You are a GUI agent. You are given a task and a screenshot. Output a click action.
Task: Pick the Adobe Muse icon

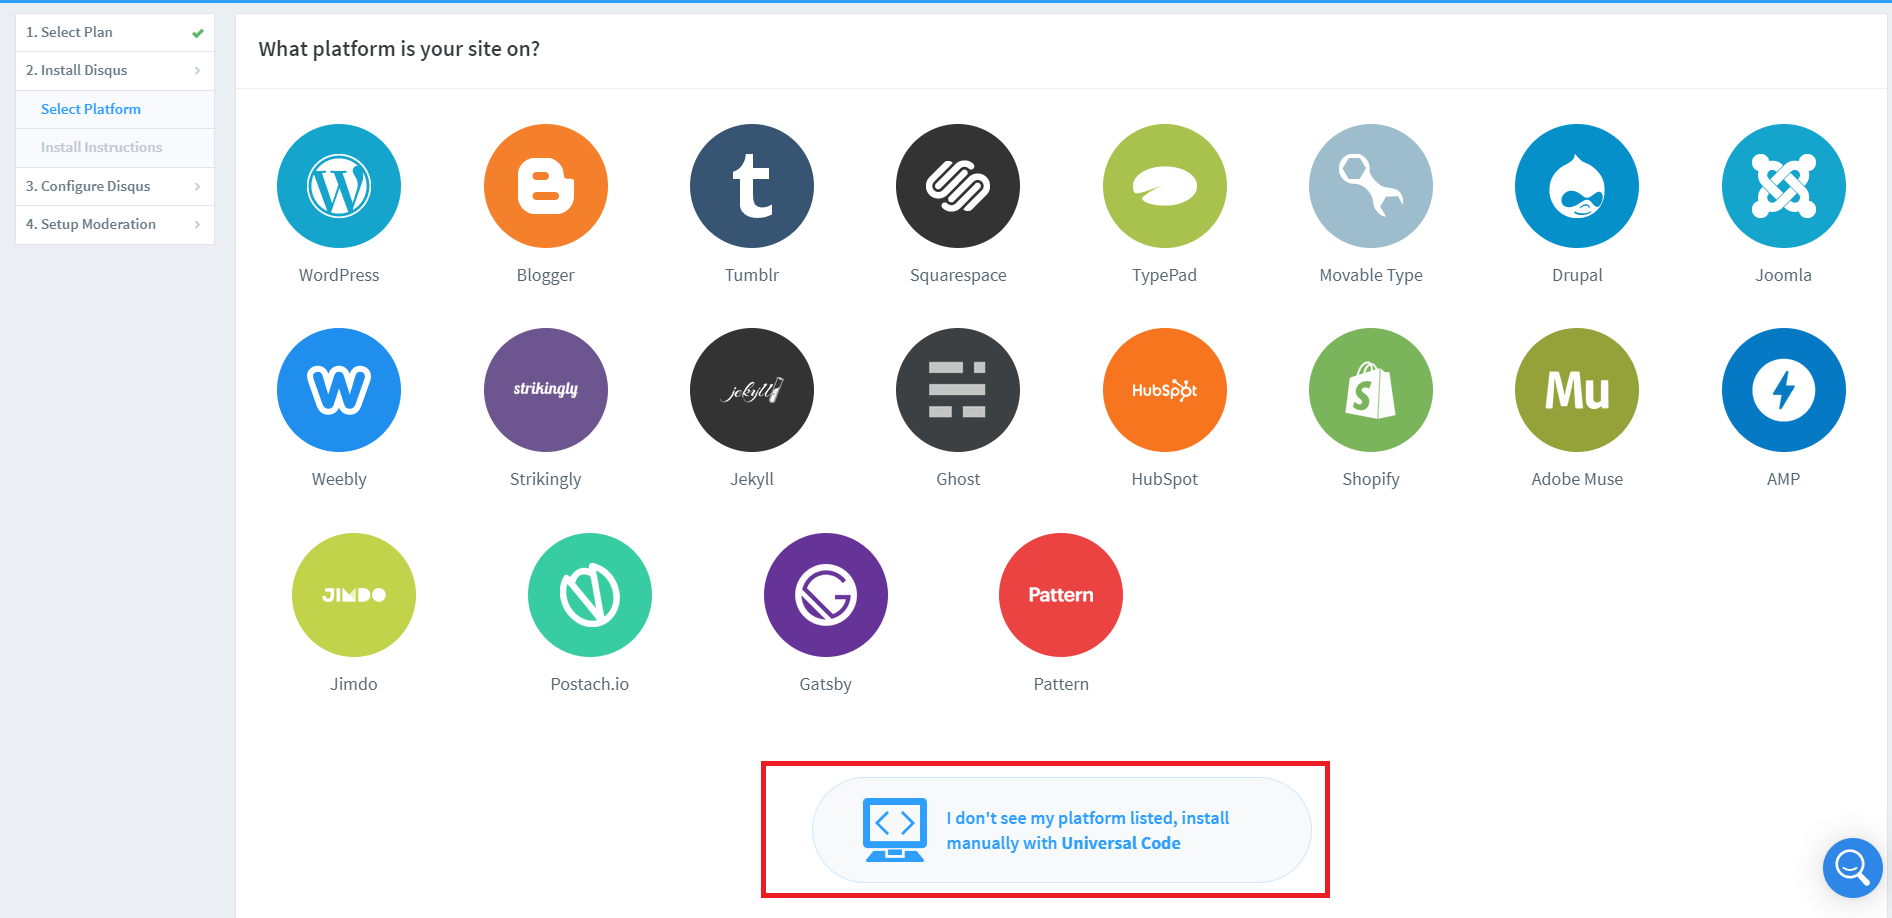click(1577, 390)
